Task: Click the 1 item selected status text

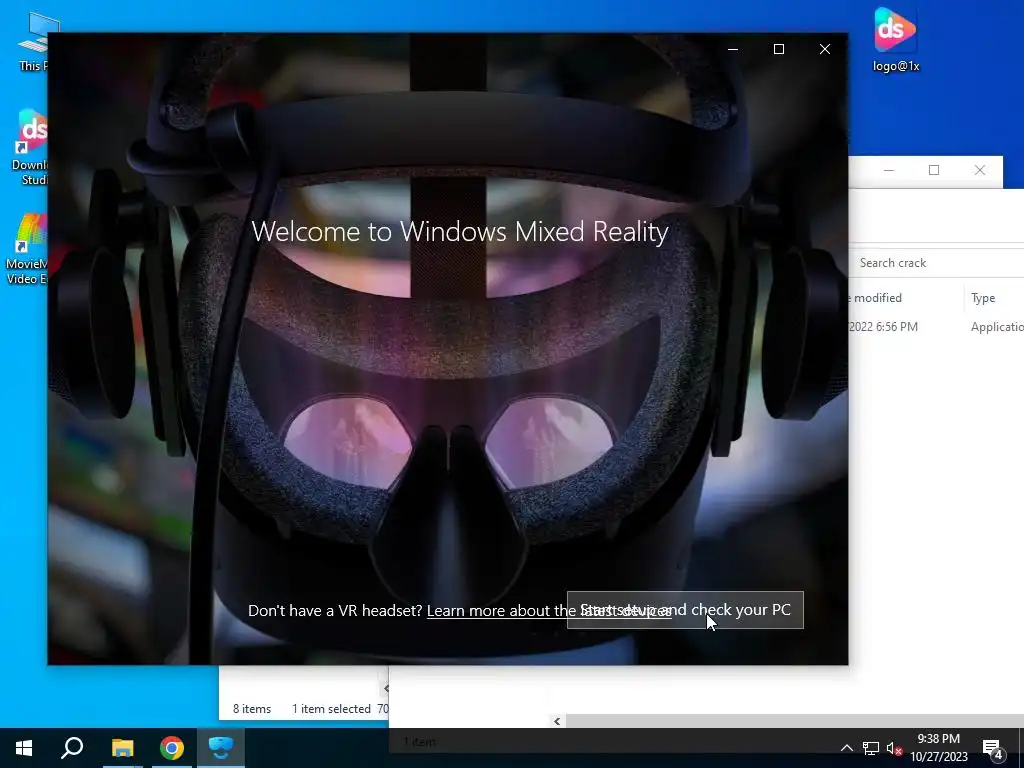Action: [x=331, y=709]
